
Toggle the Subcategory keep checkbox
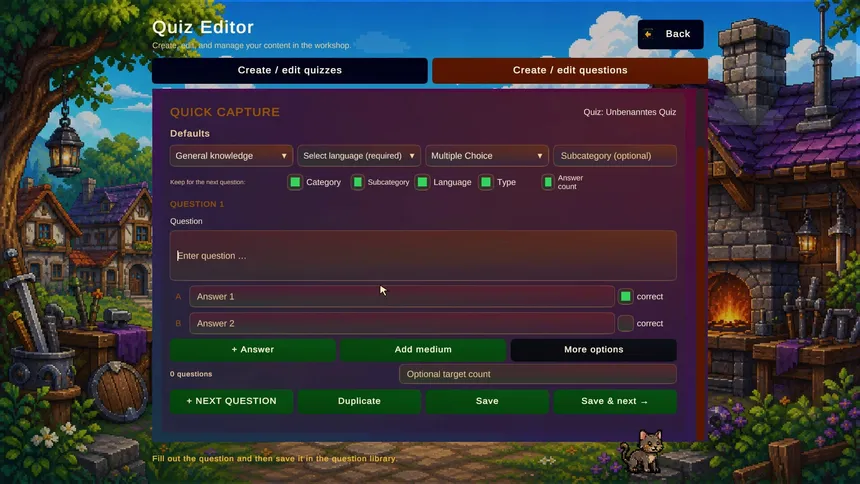click(357, 182)
